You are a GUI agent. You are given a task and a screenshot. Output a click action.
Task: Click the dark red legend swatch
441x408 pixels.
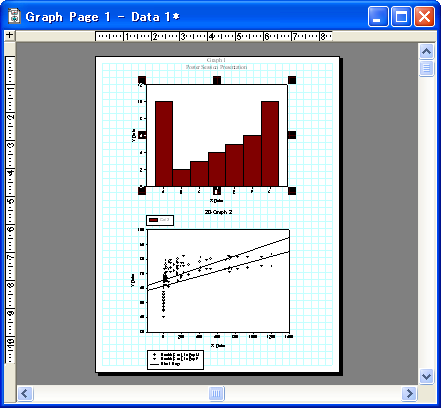click(154, 220)
